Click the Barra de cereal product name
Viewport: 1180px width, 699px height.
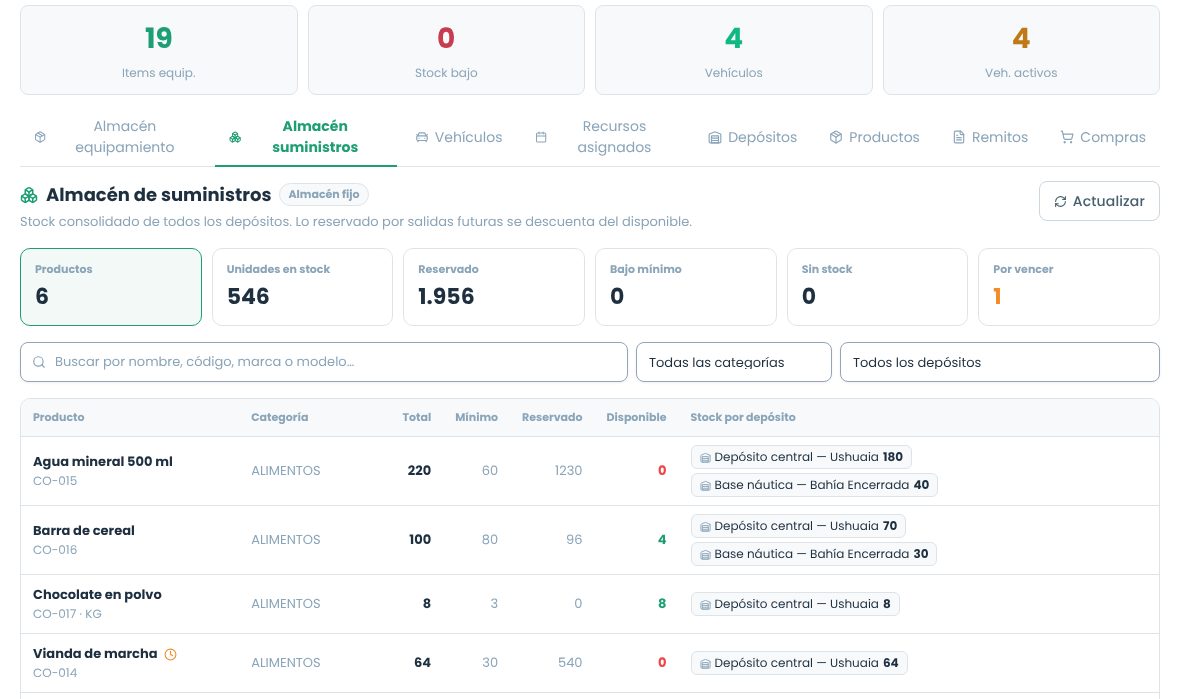84,530
